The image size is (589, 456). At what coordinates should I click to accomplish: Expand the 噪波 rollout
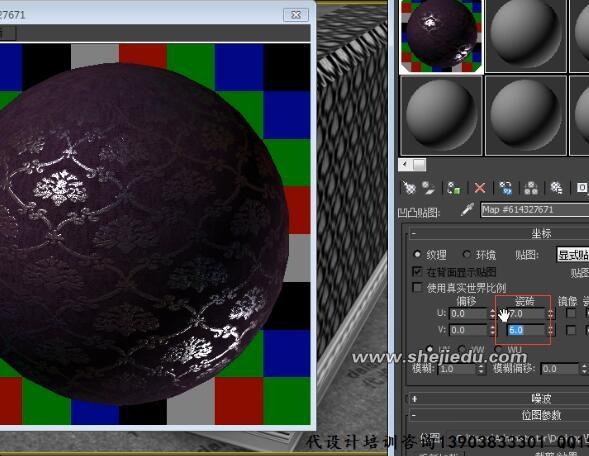pyautogui.click(x=414, y=399)
